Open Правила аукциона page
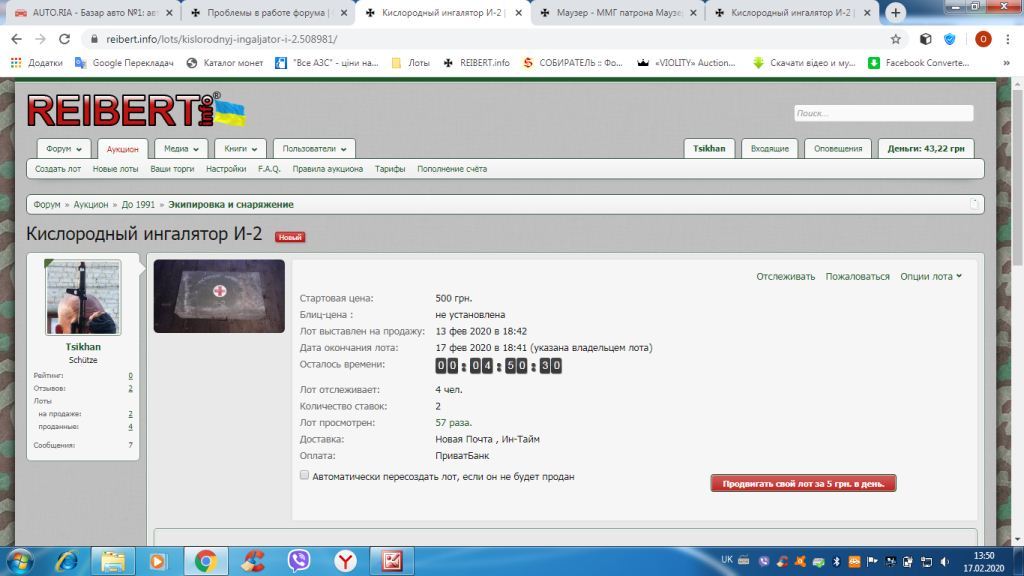The width and height of the screenshot is (1024, 576). (328, 169)
